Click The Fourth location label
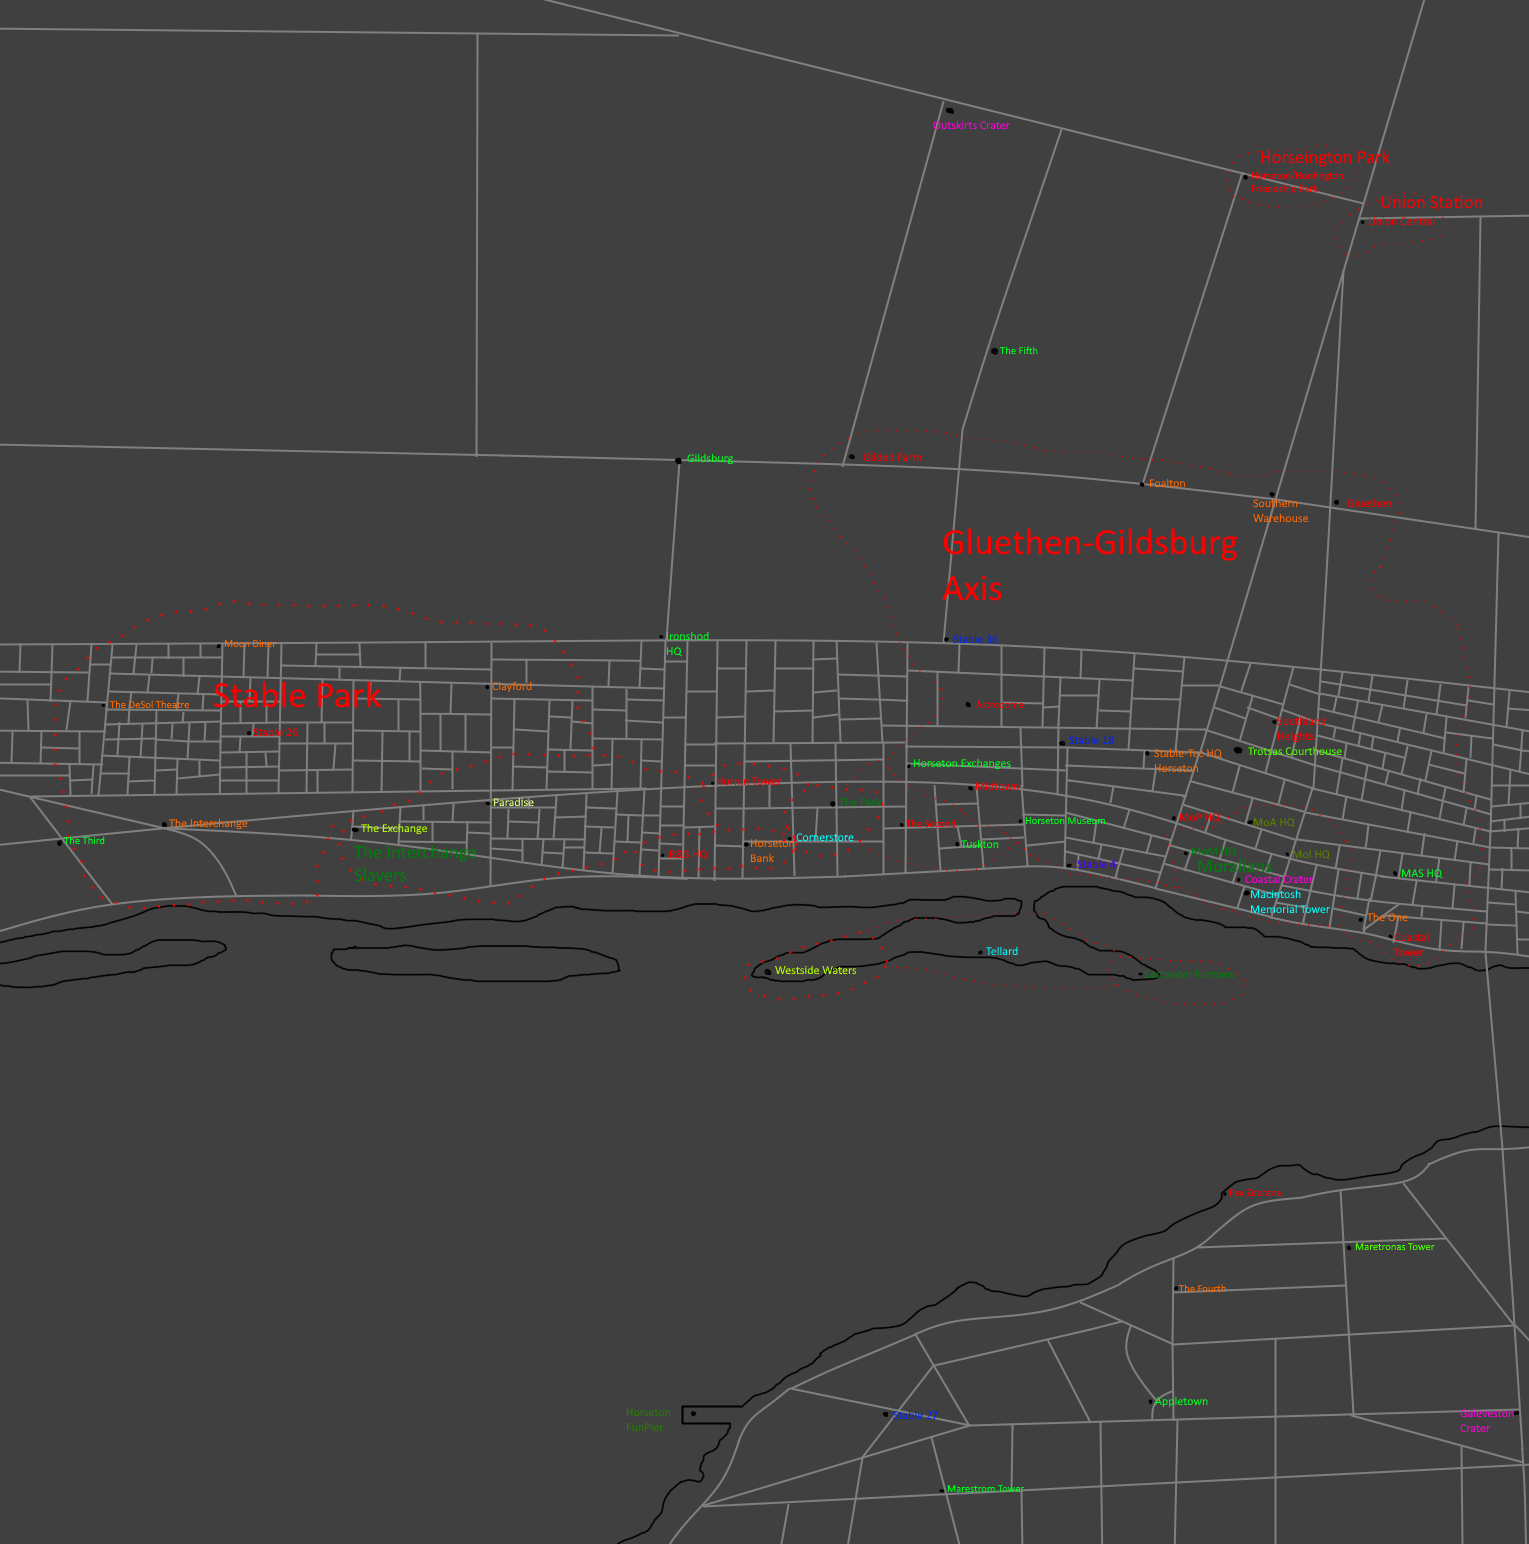 tap(1202, 1289)
